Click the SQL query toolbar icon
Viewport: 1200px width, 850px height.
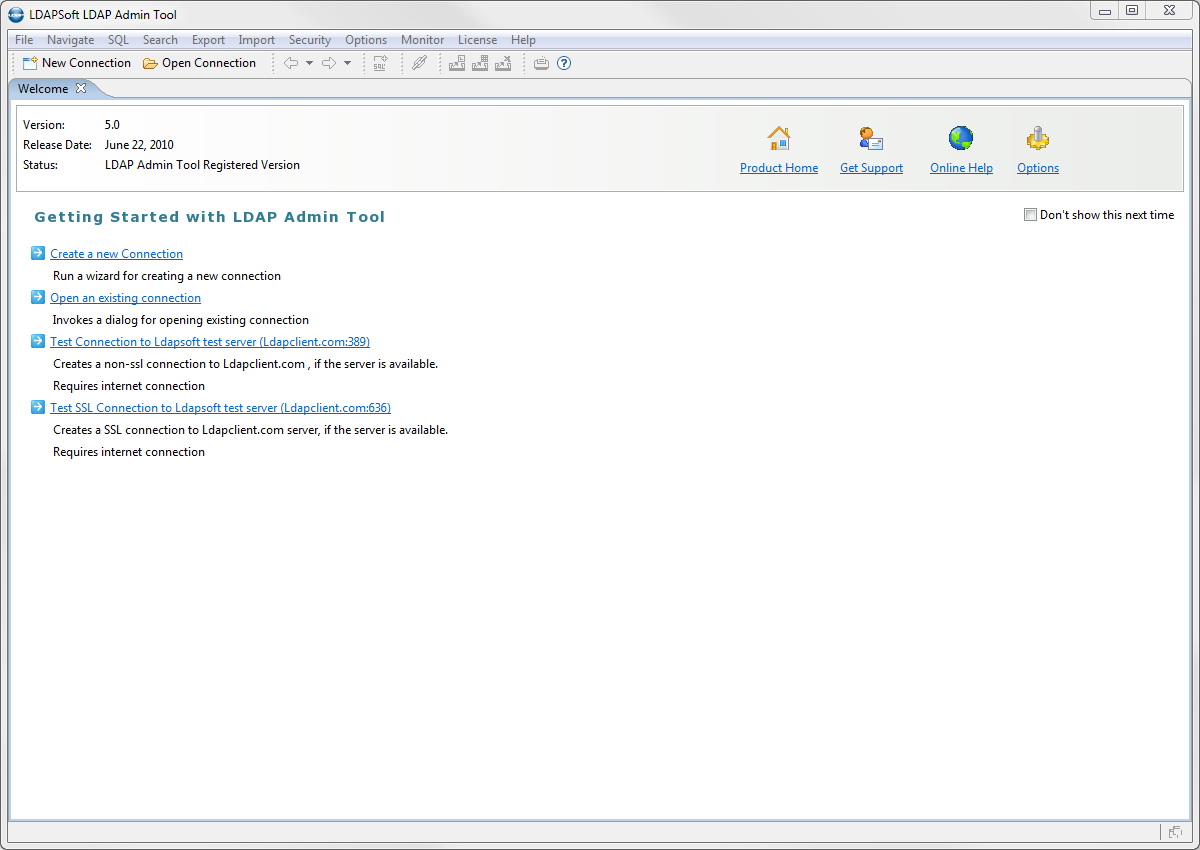tap(380, 63)
